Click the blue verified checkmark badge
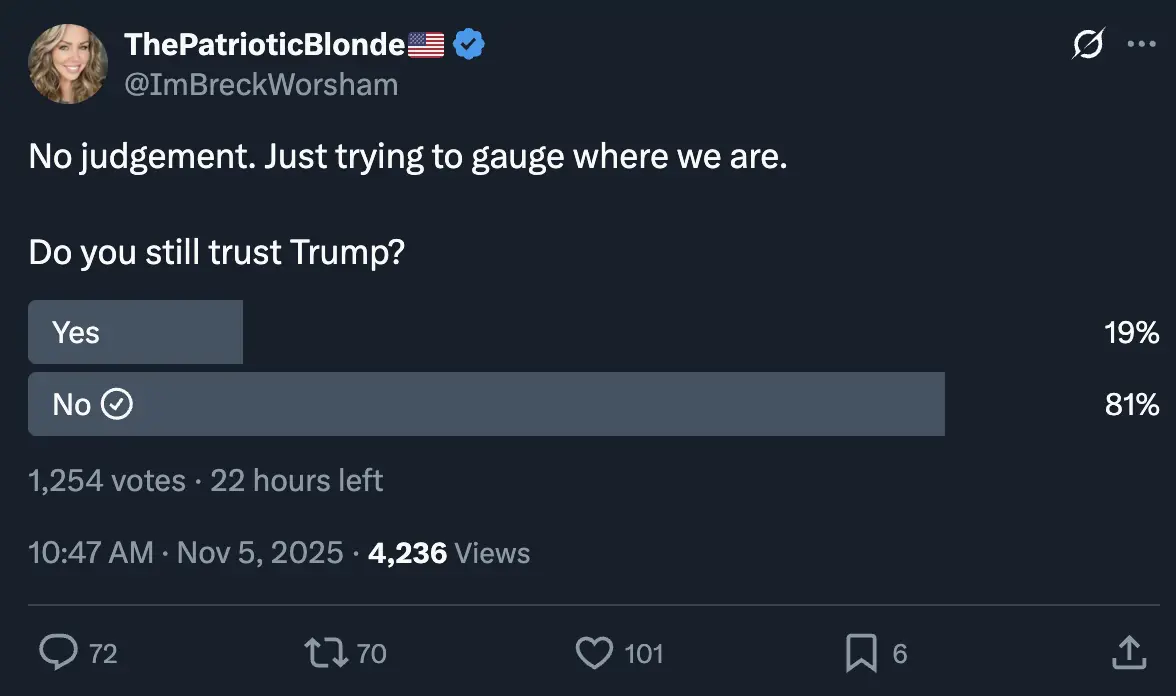 click(470, 44)
